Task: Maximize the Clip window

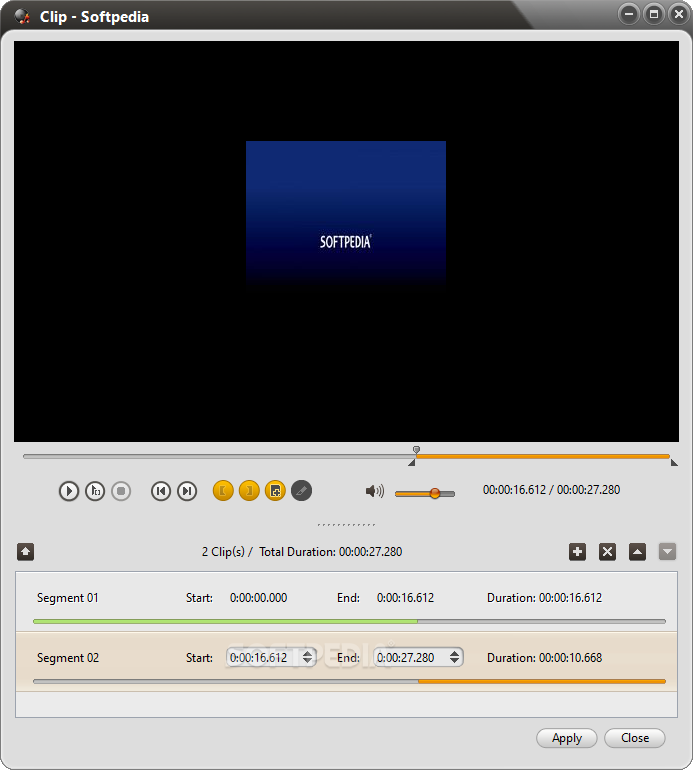Action: [654, 14]
